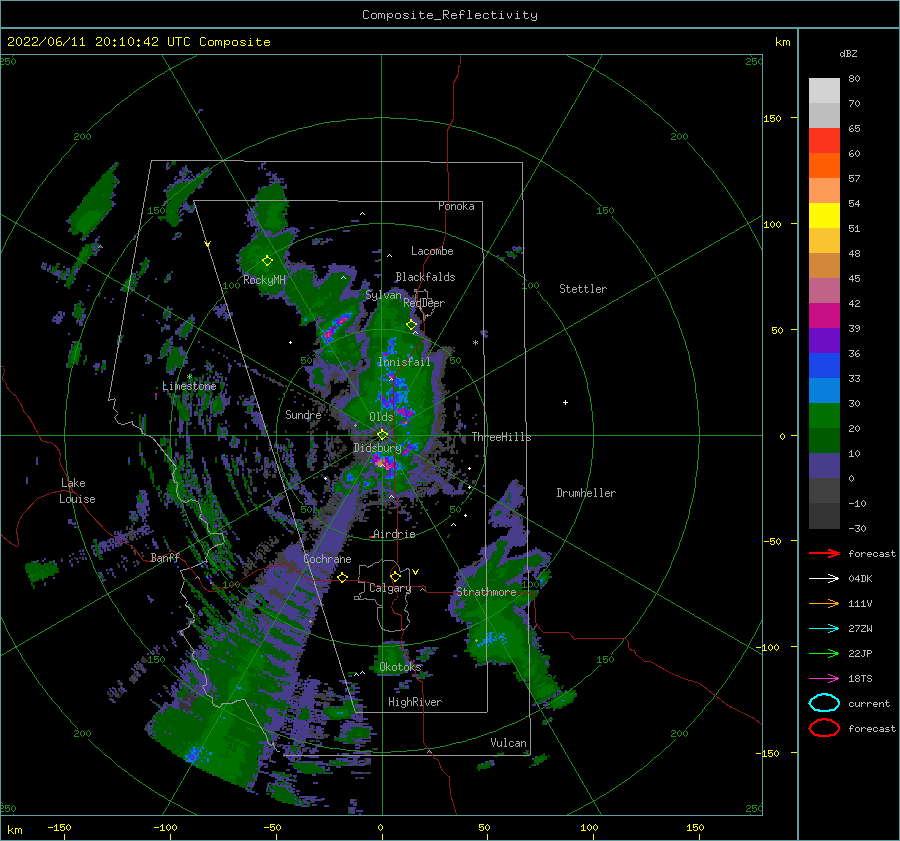Click the Sylvan town label

click(383, 295)
